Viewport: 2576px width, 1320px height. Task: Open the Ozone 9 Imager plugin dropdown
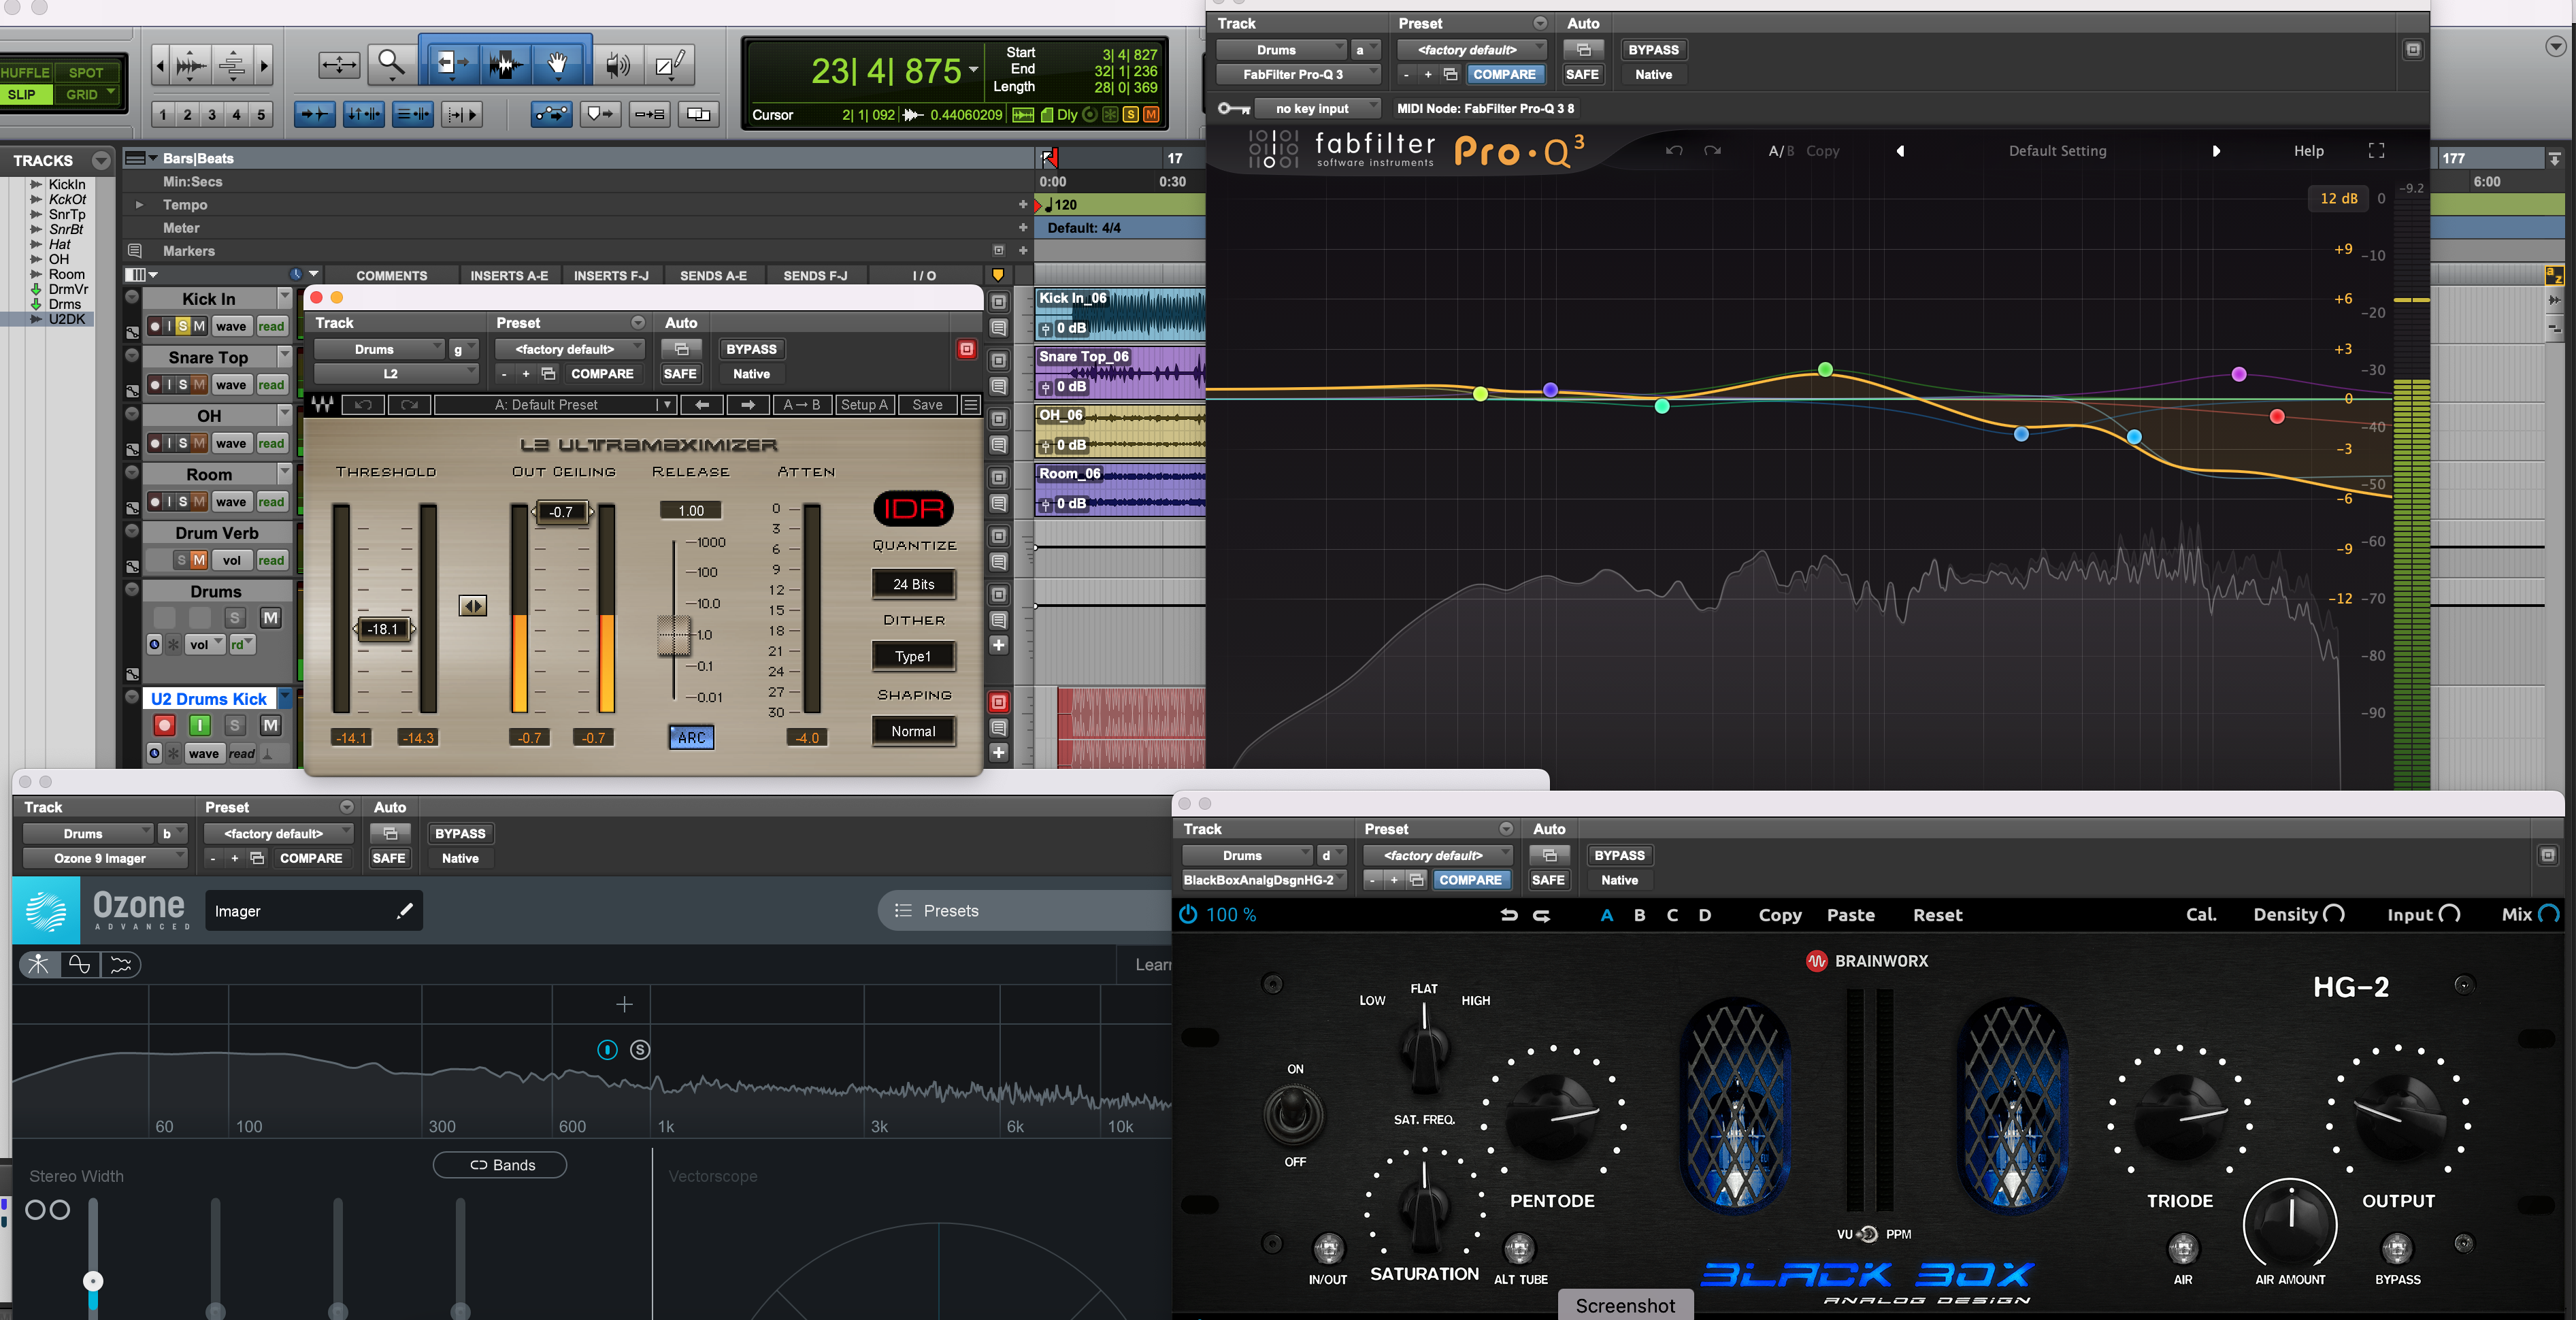tap(104, 858)
